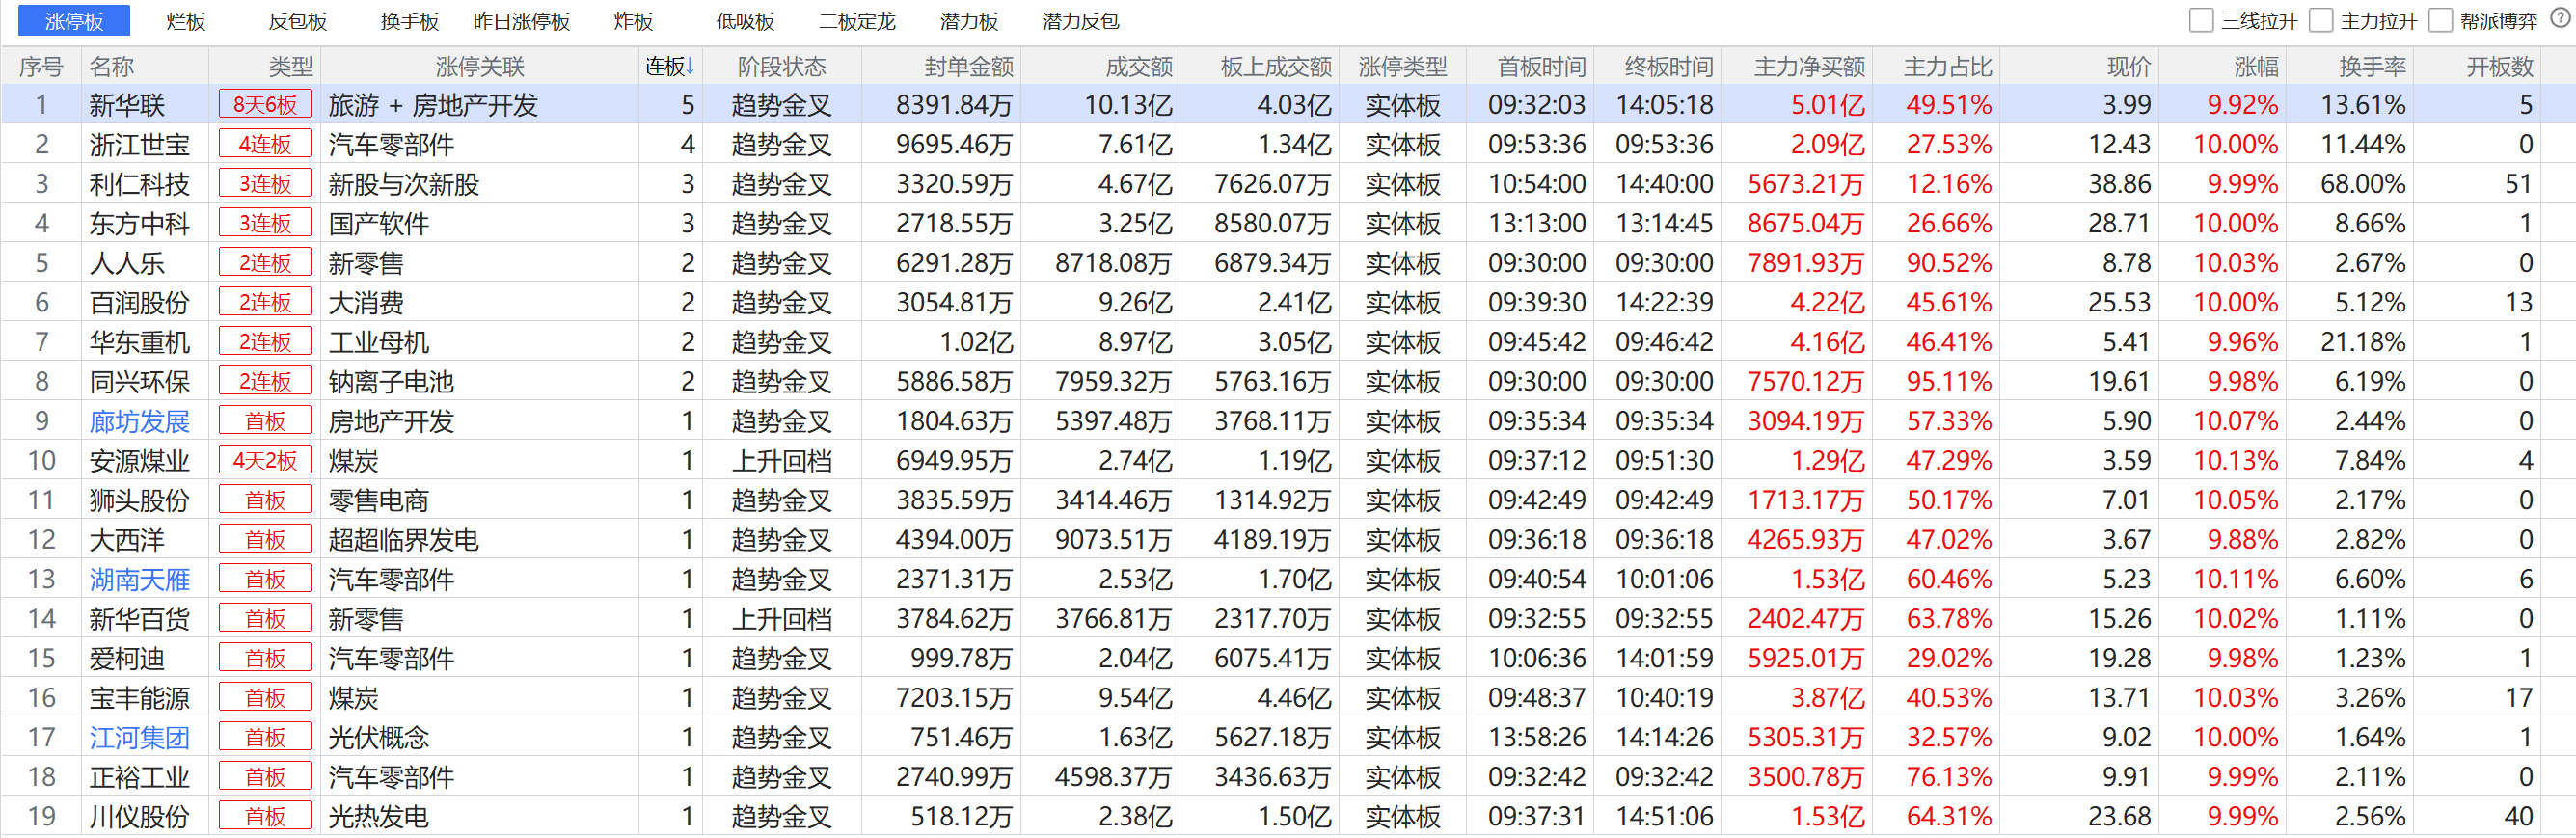Switch to the 二板定龙 tab
The height and width of the screenshot is (838, 2576).
[857, 21]
